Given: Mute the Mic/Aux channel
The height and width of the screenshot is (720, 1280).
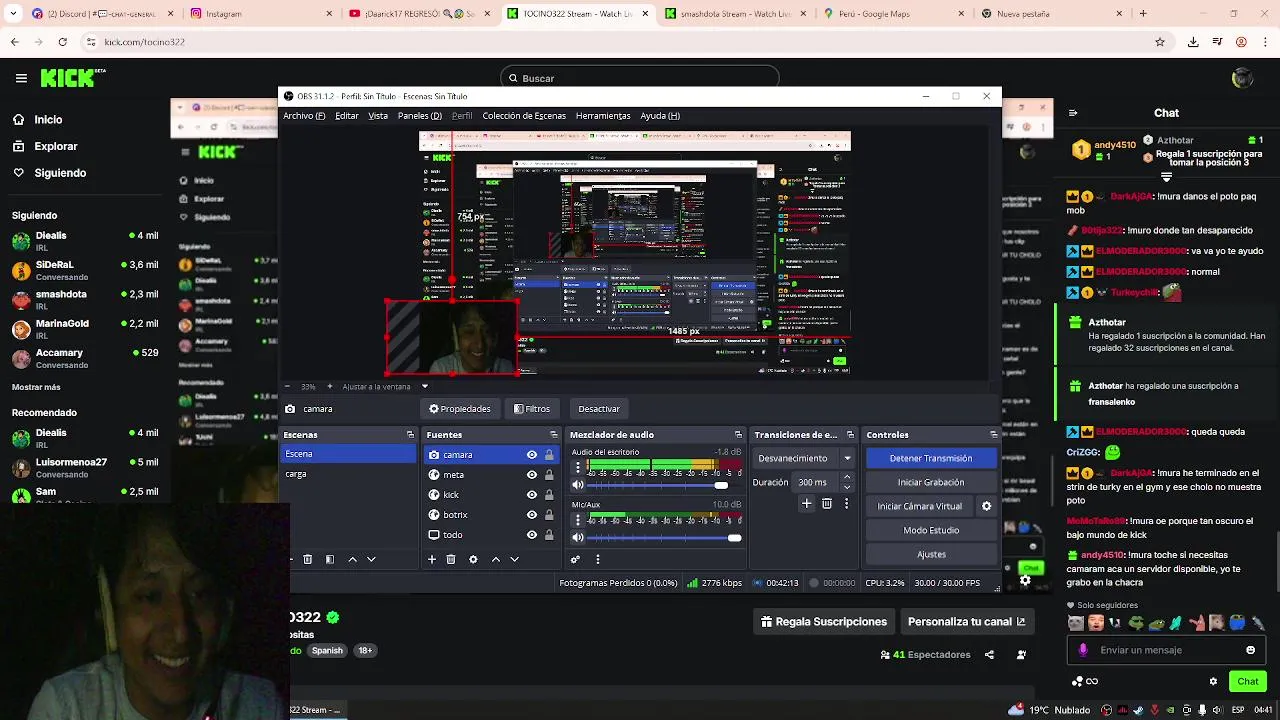Looking at the screenshot, I should point(577,538).
